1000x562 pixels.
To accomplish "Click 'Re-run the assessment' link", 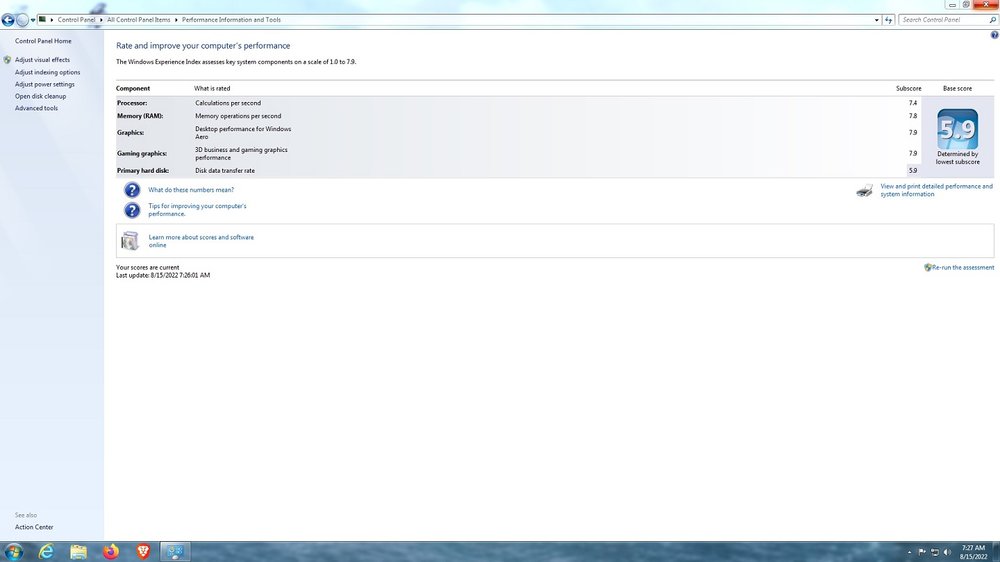I will pyautogui.click(x=962, y=267).
